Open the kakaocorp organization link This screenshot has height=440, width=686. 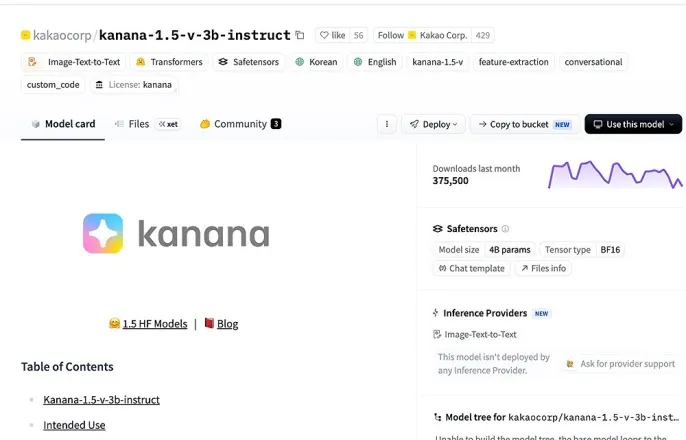62,35
